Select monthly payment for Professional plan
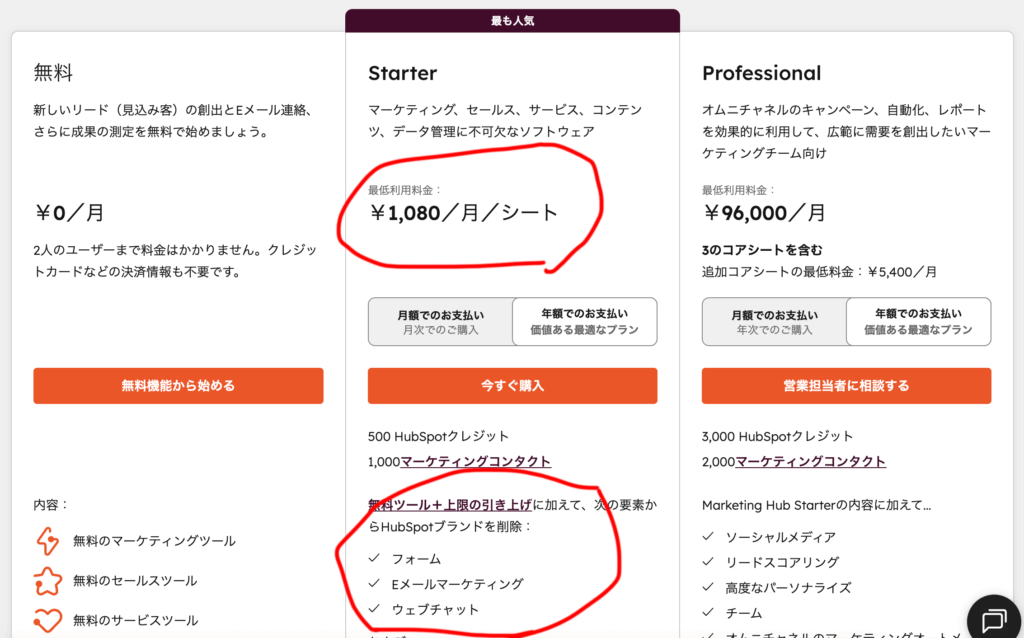Viewport: 1024px width, 638px height. click(x=774, y=322)
